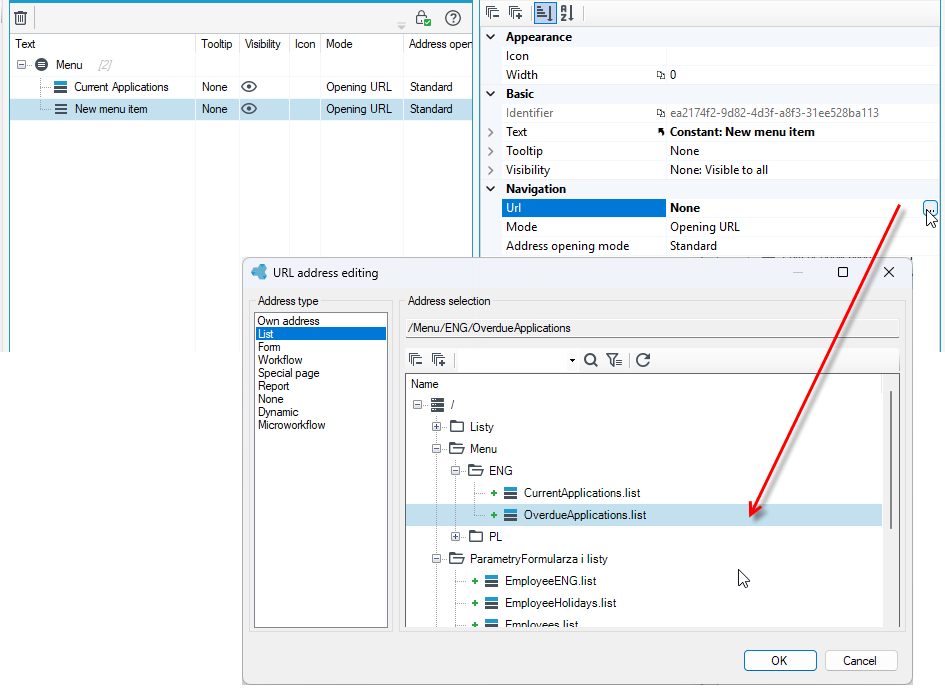Select Current Applications menu item row

pos(241,87)
